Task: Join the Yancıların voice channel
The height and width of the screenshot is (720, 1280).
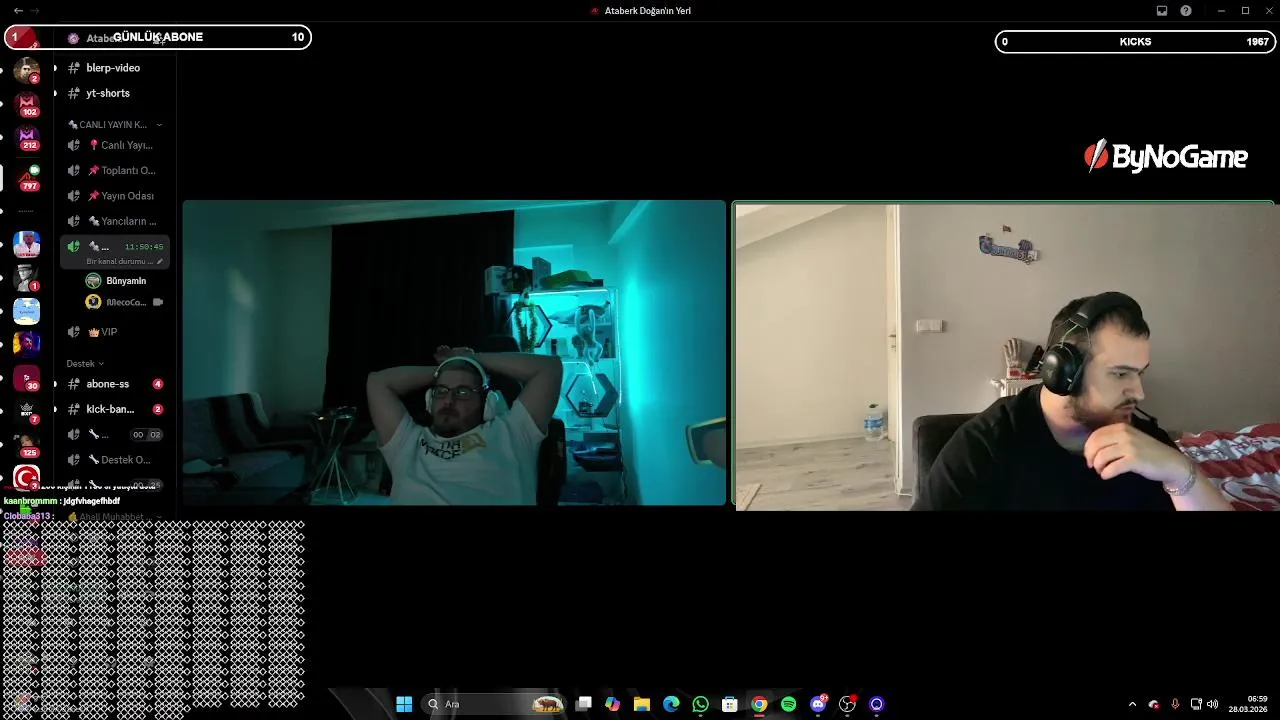Action: pyautogui.click(x=114, y=221)
